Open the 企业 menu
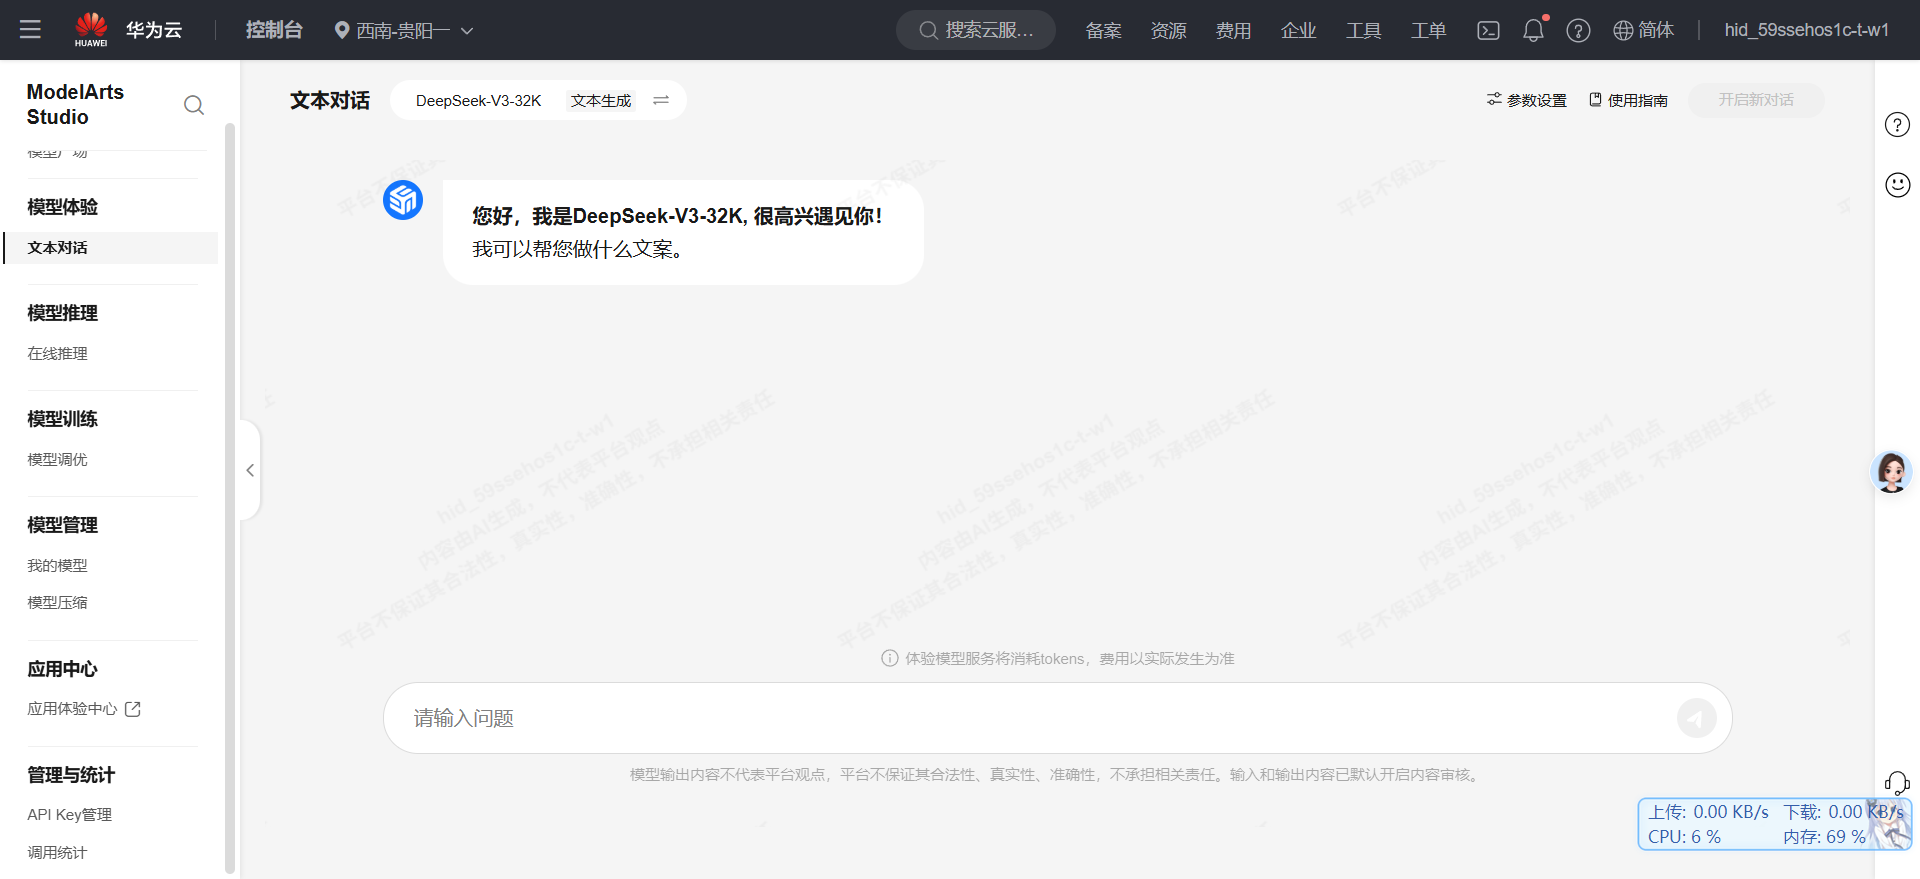This screenshot has height=879, width=1920. [1298, 31]
